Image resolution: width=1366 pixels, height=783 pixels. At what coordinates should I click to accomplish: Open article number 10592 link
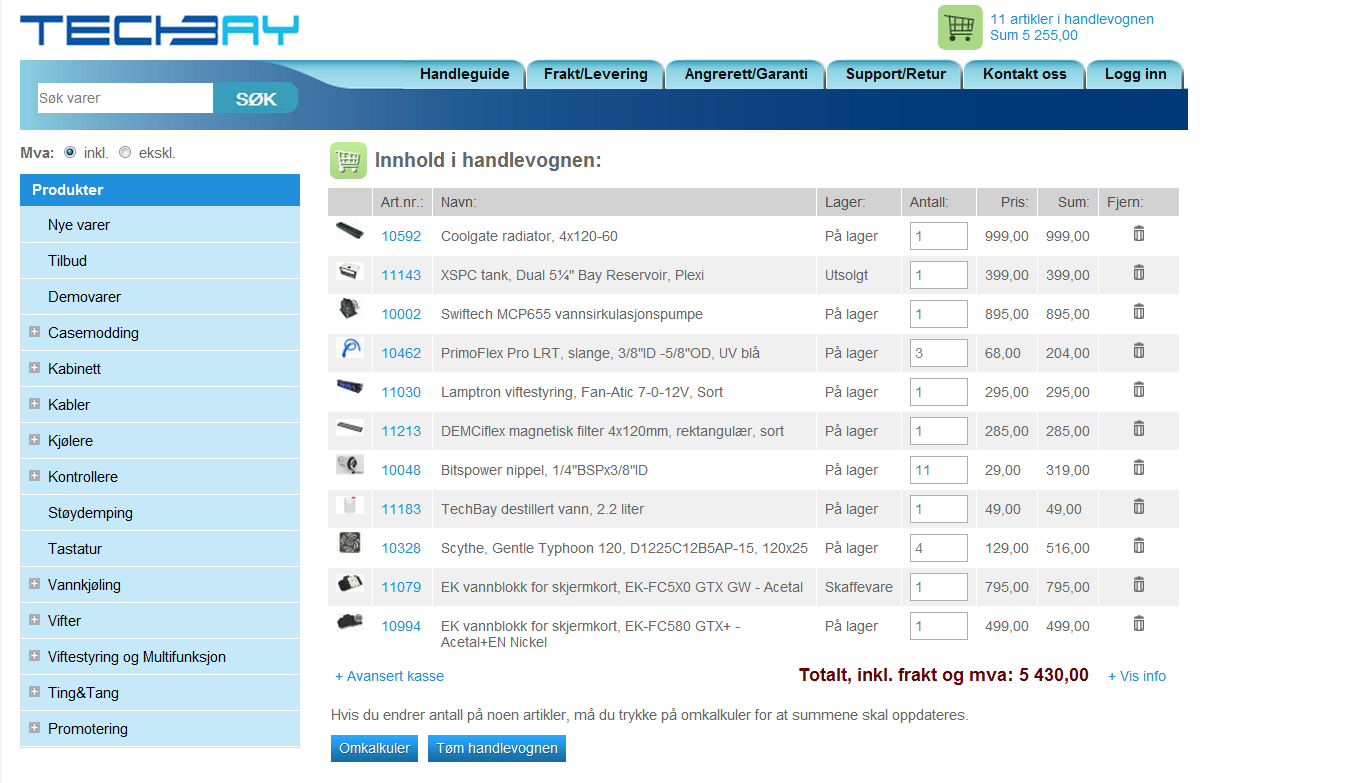[x=401, y=236]
